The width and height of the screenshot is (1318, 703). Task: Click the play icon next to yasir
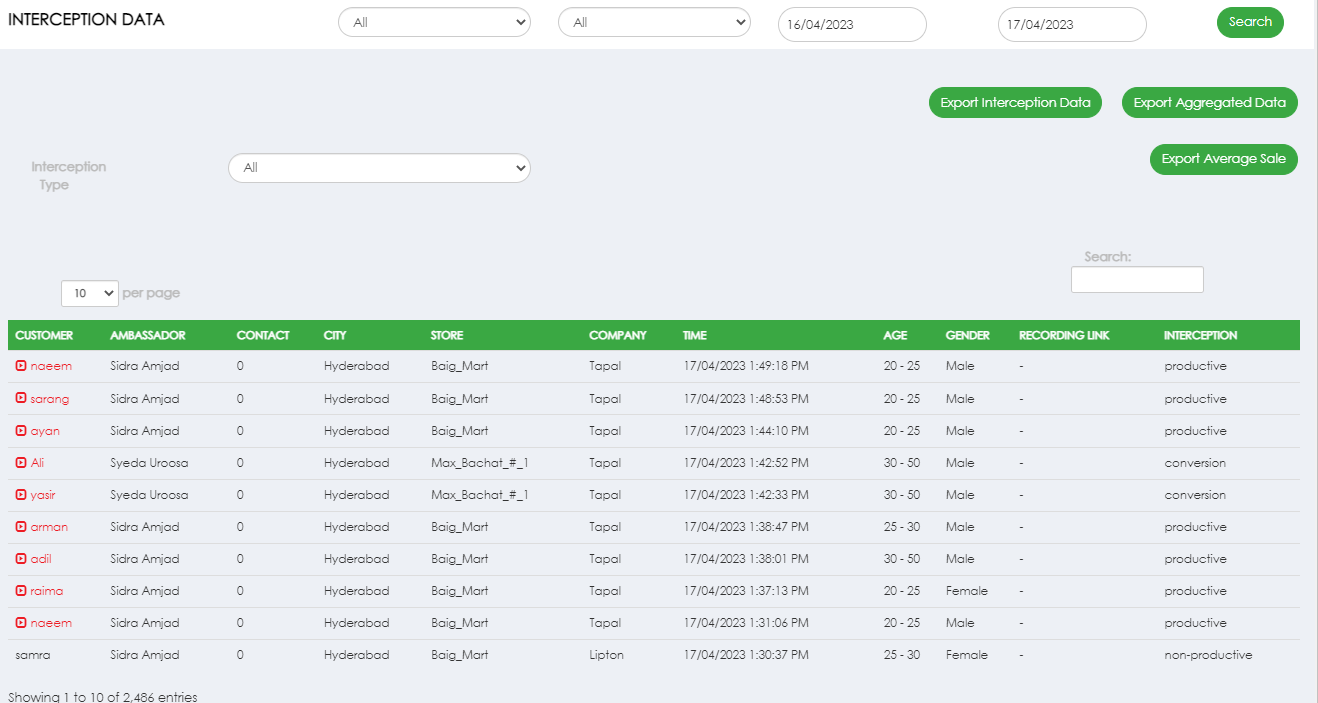(21, 495)
